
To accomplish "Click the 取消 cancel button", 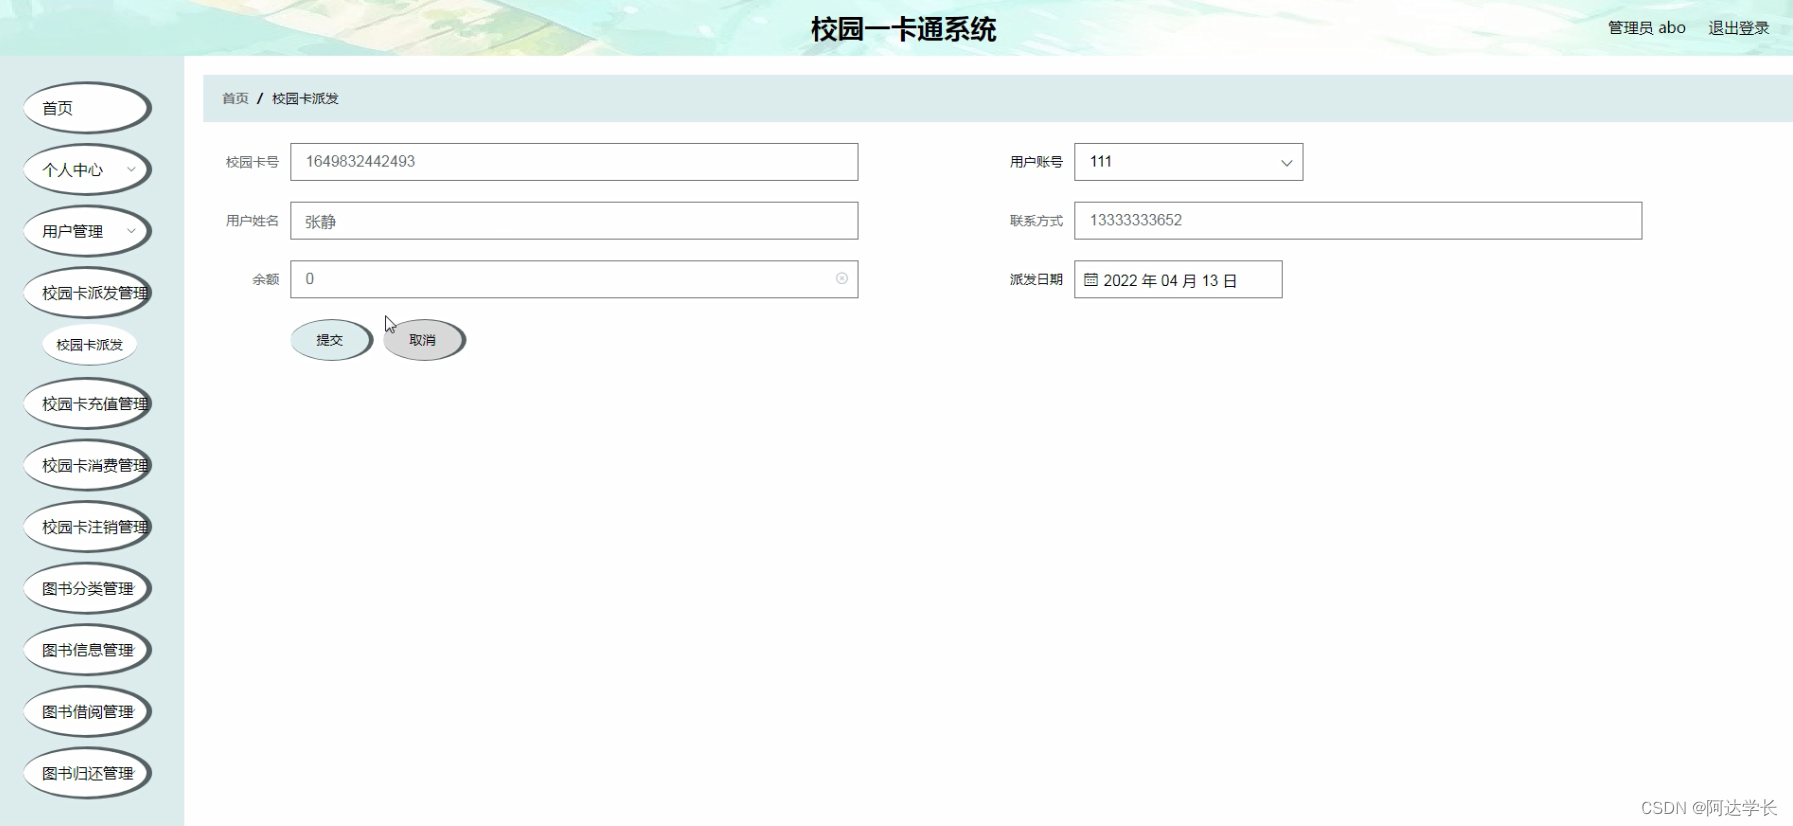I will click(424, 340).
